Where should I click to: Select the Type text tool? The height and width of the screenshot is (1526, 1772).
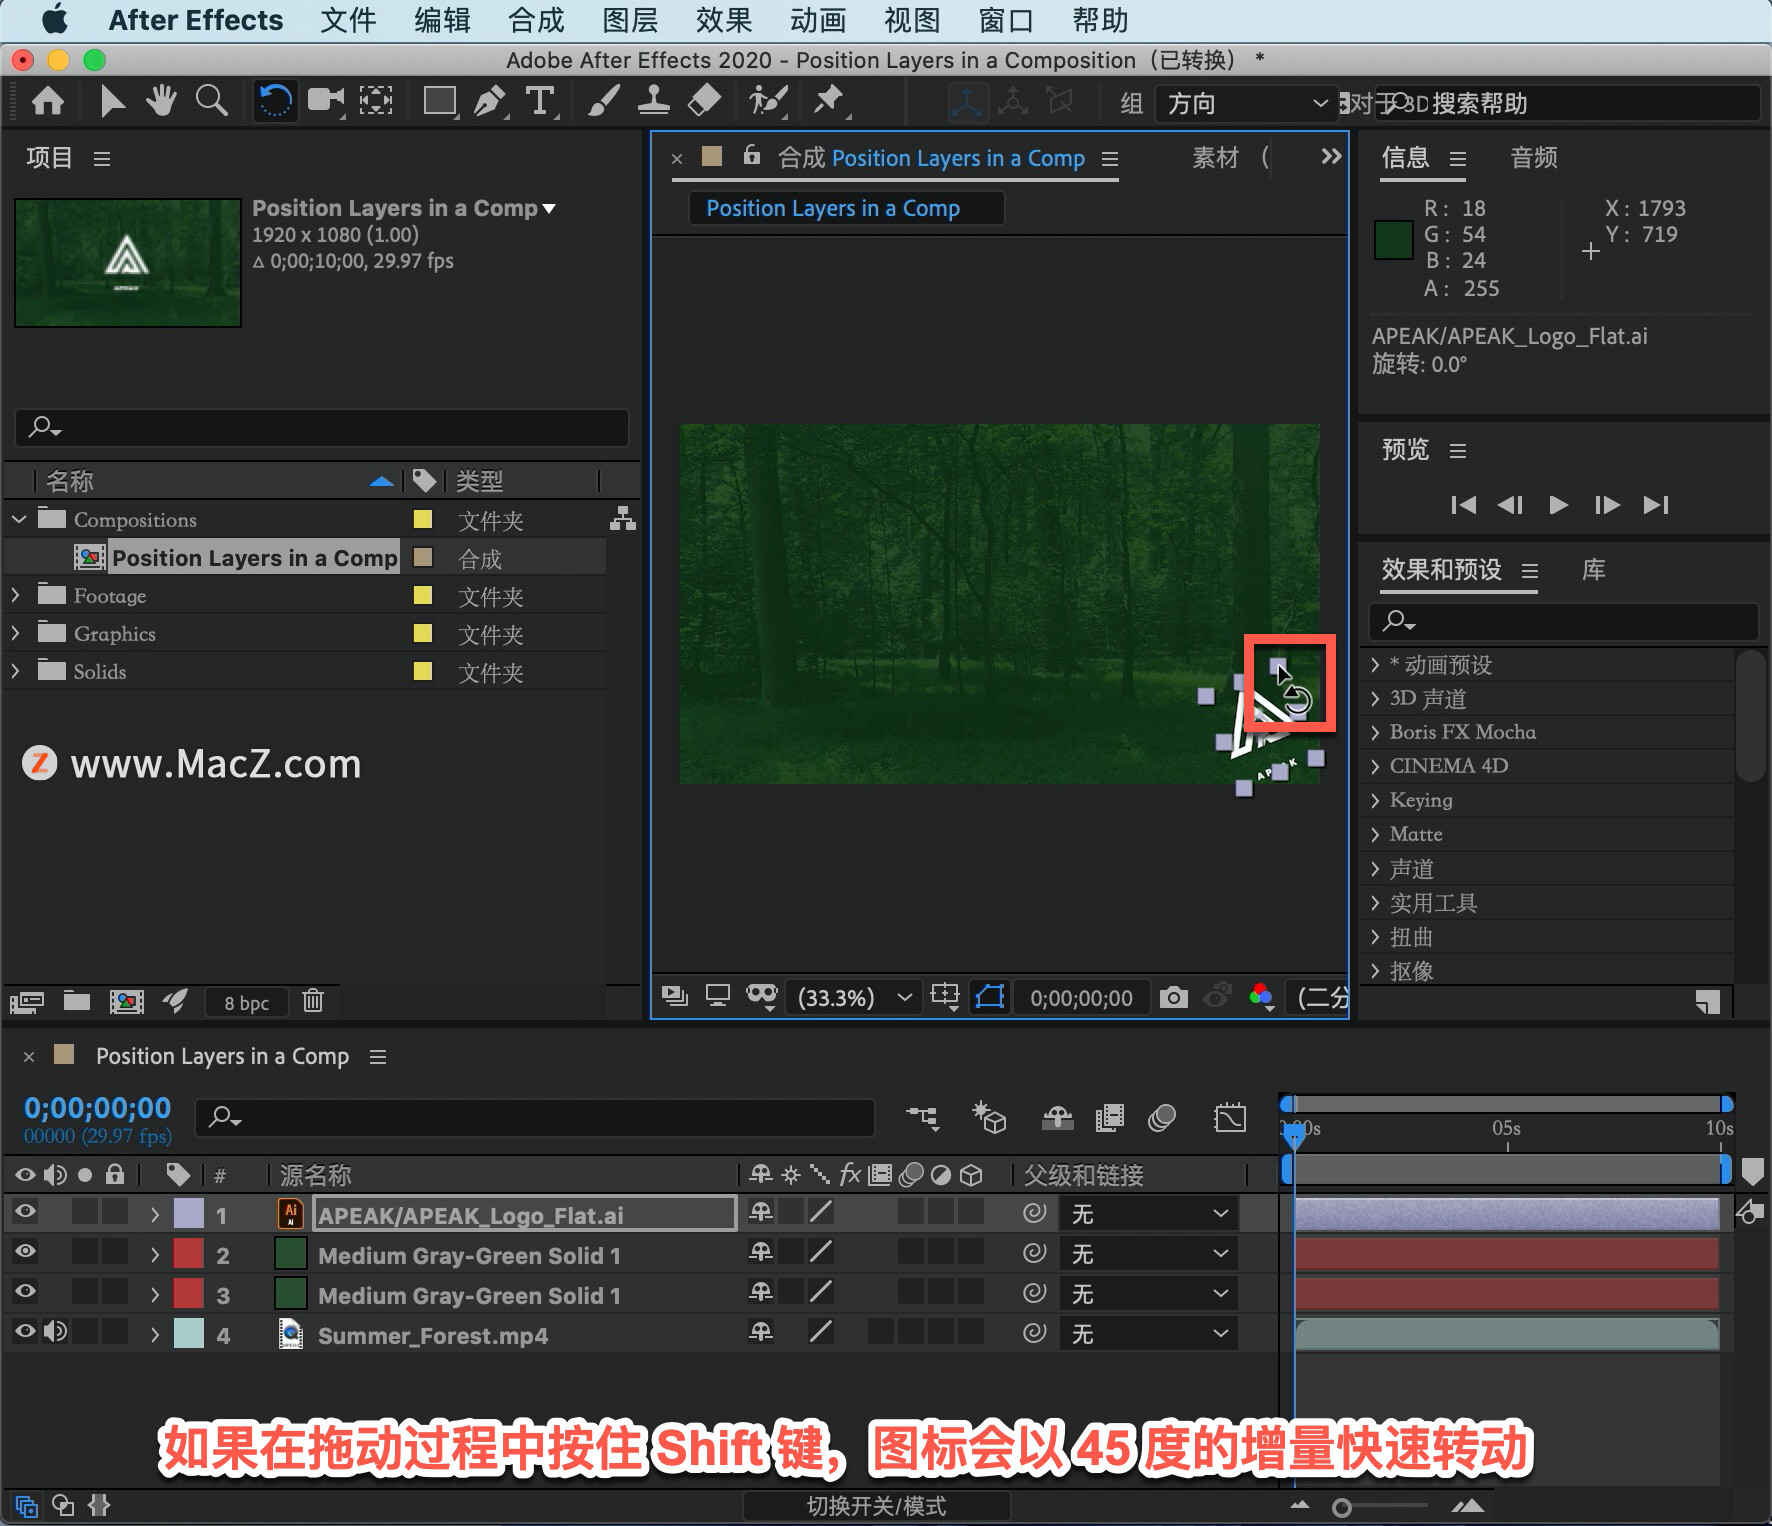click(x=540, y=101)
